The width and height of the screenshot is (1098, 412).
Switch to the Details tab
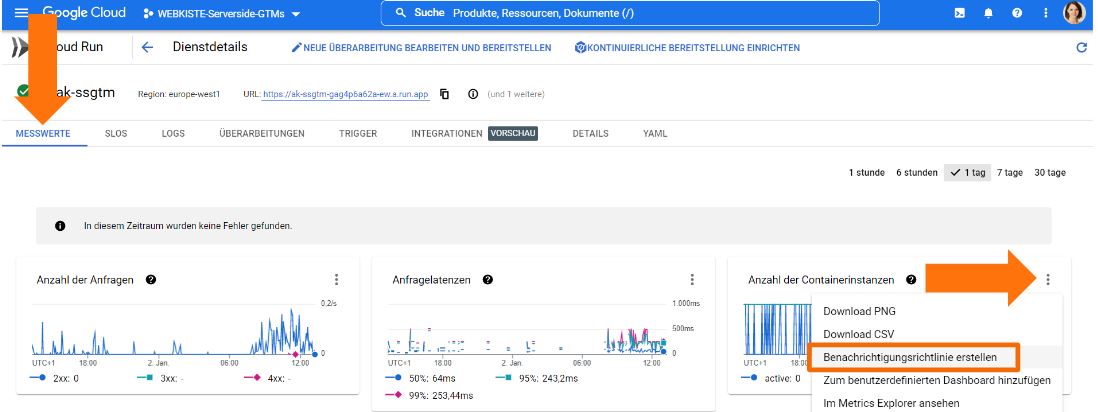(x=590, y=133)
